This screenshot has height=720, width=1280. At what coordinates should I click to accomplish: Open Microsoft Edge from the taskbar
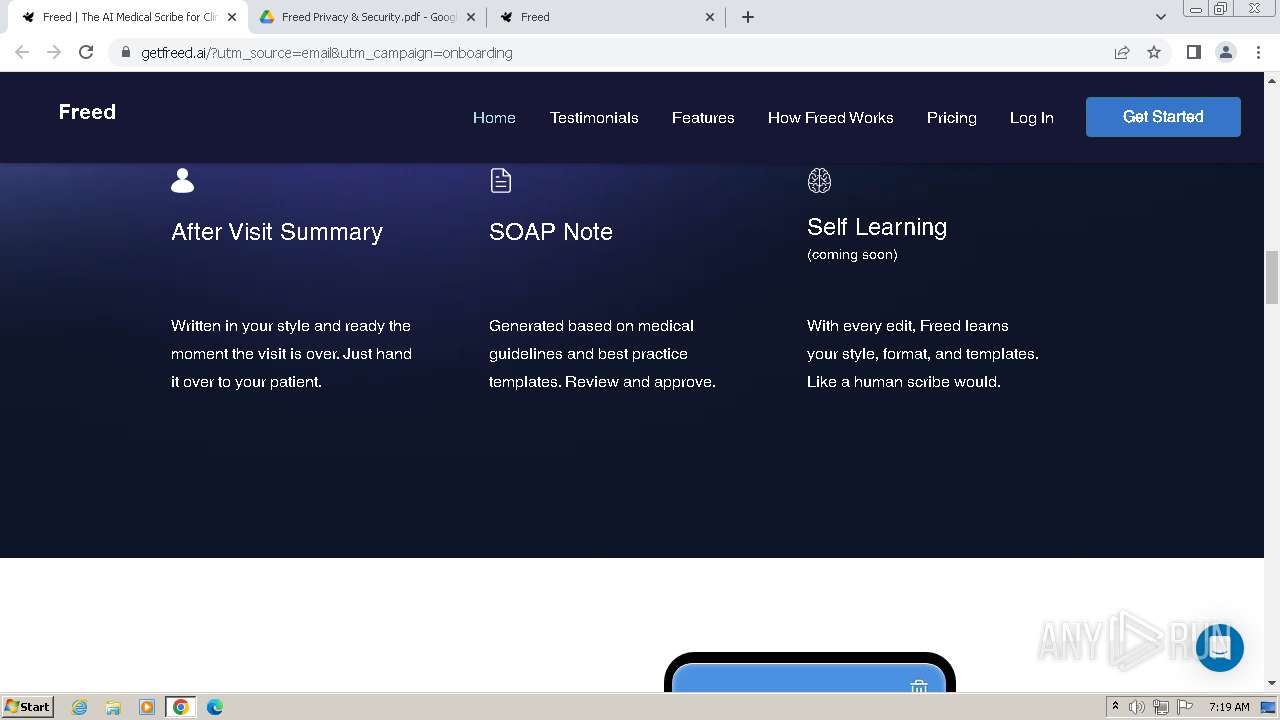tap(215, 707)
